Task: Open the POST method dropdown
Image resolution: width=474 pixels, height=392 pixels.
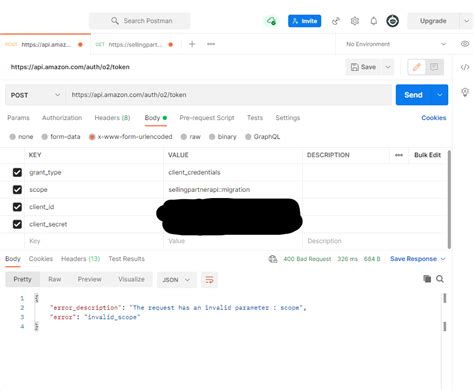Action: [x=36, y=95]
